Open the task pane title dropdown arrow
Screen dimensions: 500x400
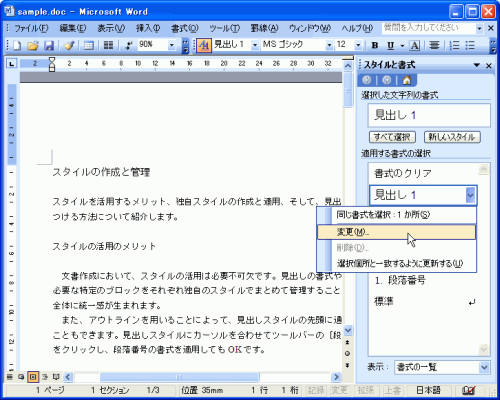[477, 65]
